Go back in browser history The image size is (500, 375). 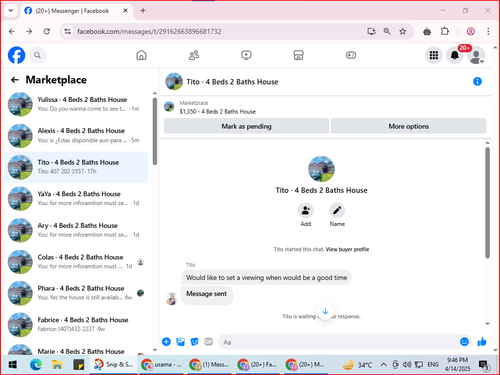[12, 31]
